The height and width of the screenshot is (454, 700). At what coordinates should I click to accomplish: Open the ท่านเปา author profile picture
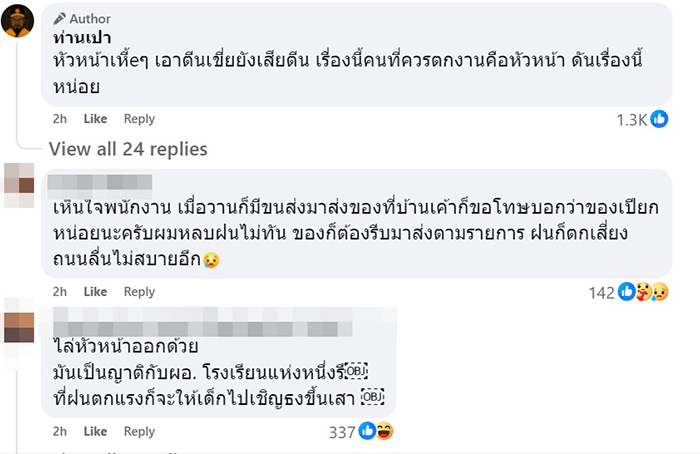(x=18, y=20)
